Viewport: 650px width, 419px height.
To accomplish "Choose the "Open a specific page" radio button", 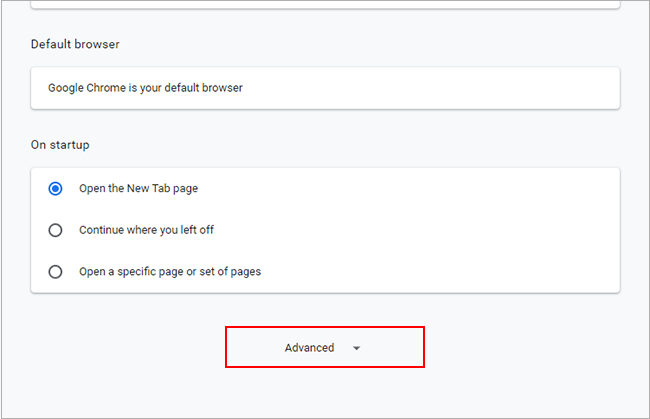I will point(56,271).
